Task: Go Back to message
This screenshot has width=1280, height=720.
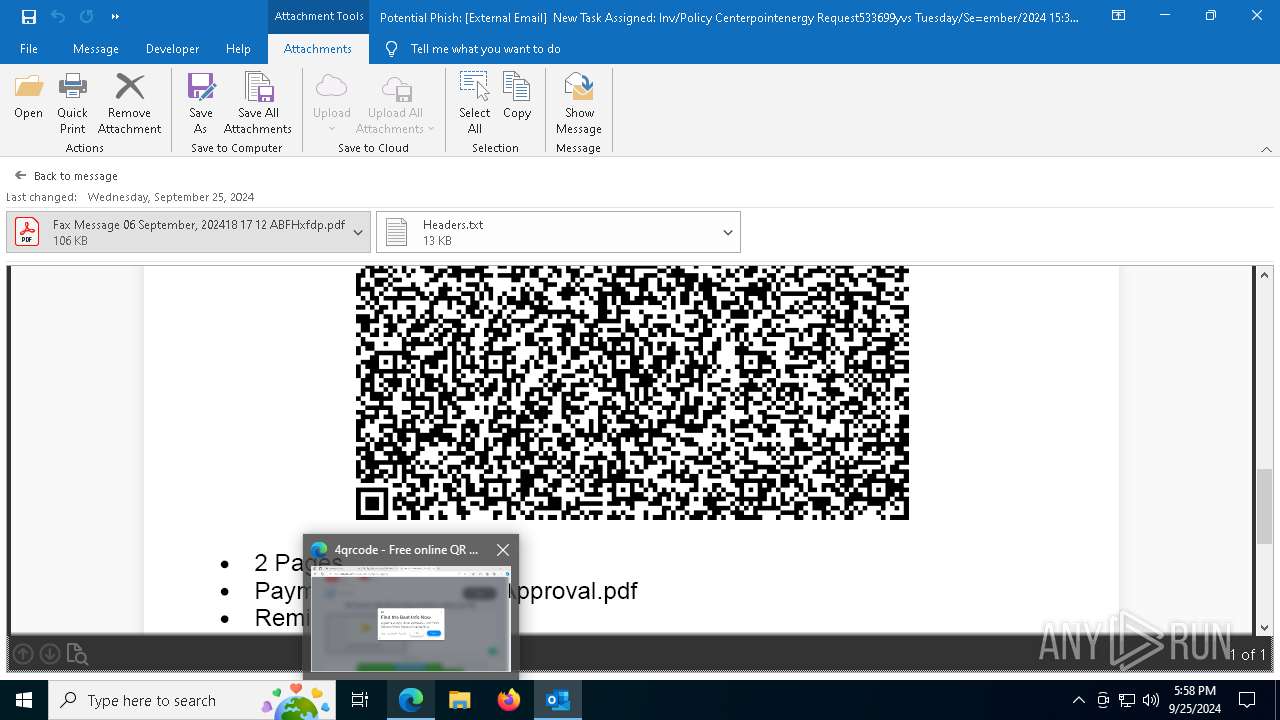Action: [x=66, y=176]
